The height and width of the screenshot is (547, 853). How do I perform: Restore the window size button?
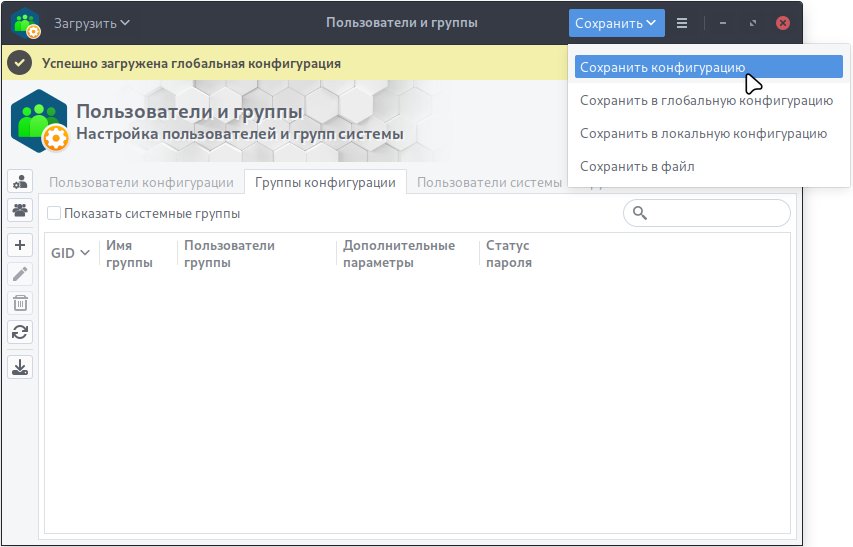753,23
